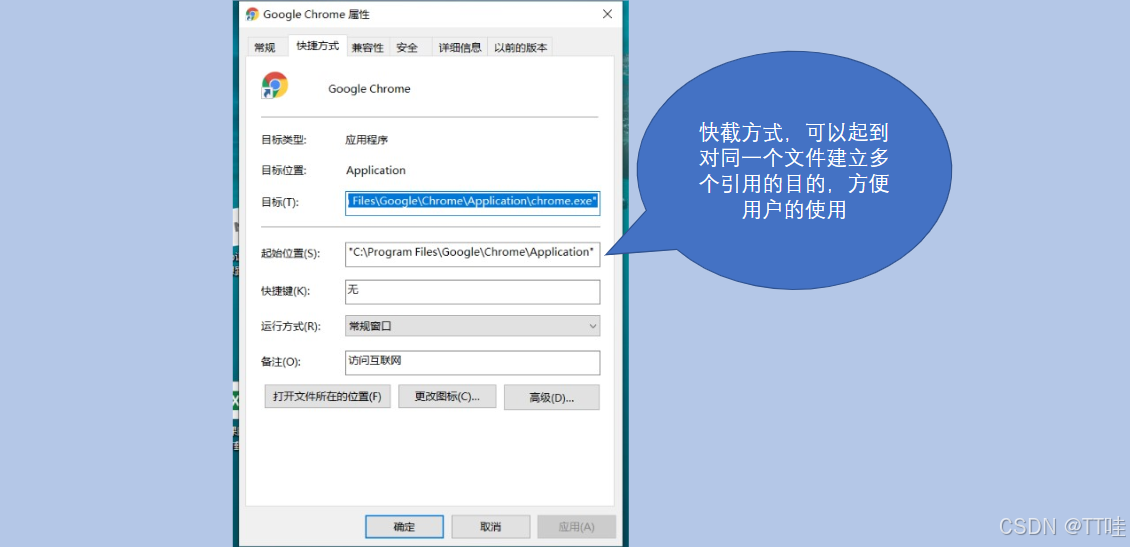Click the 目标(T) path field
Viewport: 1130px width, 547px height.
point(473,203)
